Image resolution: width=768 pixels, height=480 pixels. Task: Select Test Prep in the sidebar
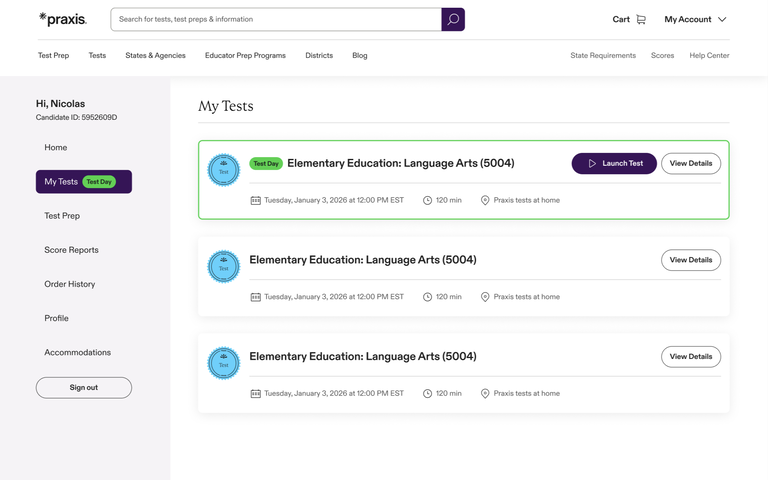pyautogui.click(x=62, y=216)
